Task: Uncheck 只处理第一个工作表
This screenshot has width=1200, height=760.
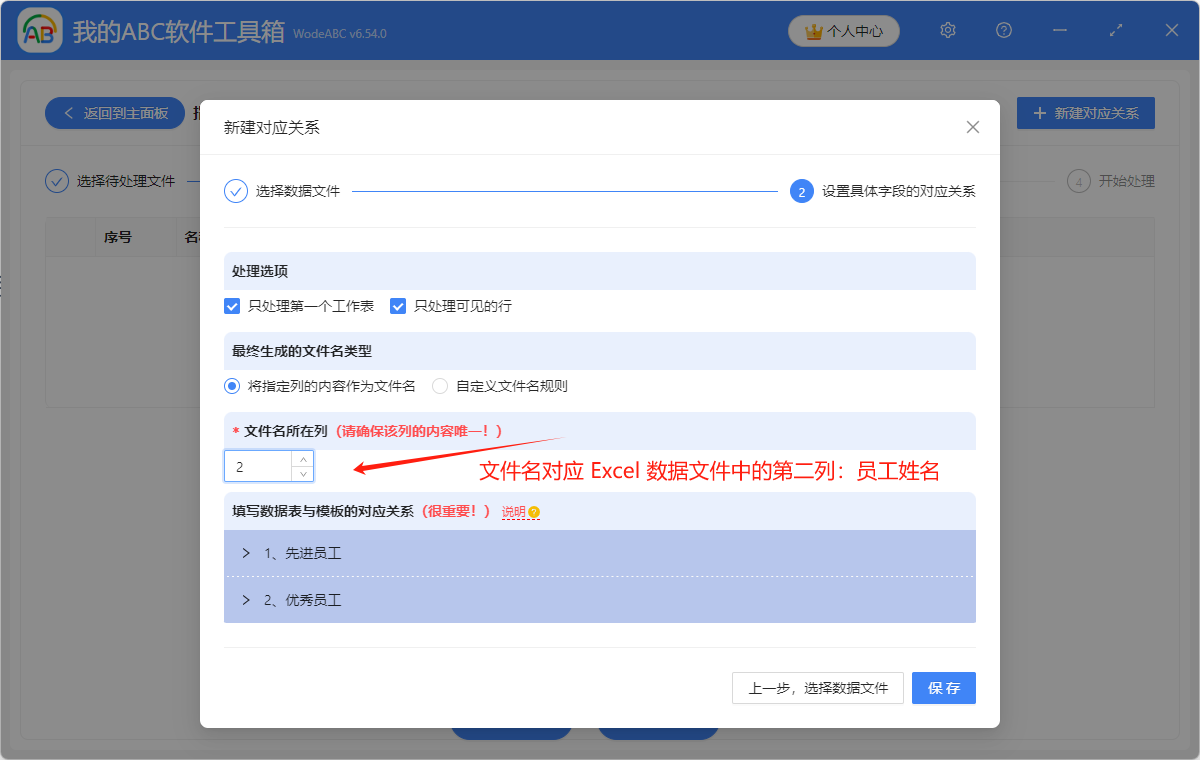Action: pos(232,305)
